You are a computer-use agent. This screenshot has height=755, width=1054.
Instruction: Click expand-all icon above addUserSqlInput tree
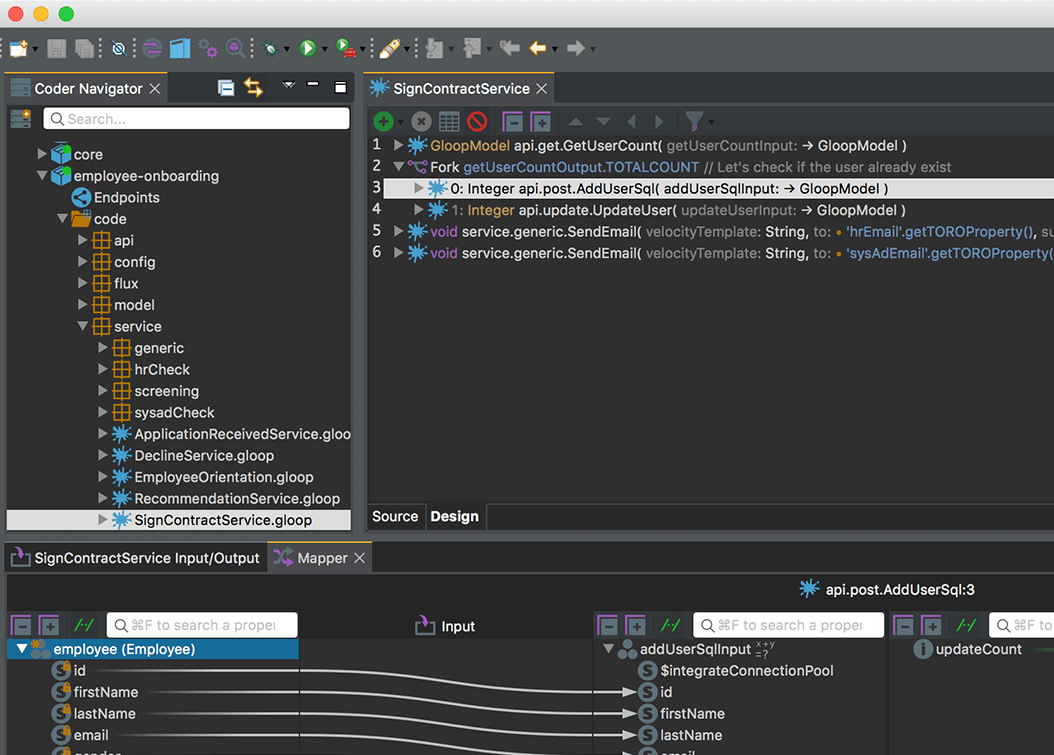pyautogui.click(x=636, y=626)
